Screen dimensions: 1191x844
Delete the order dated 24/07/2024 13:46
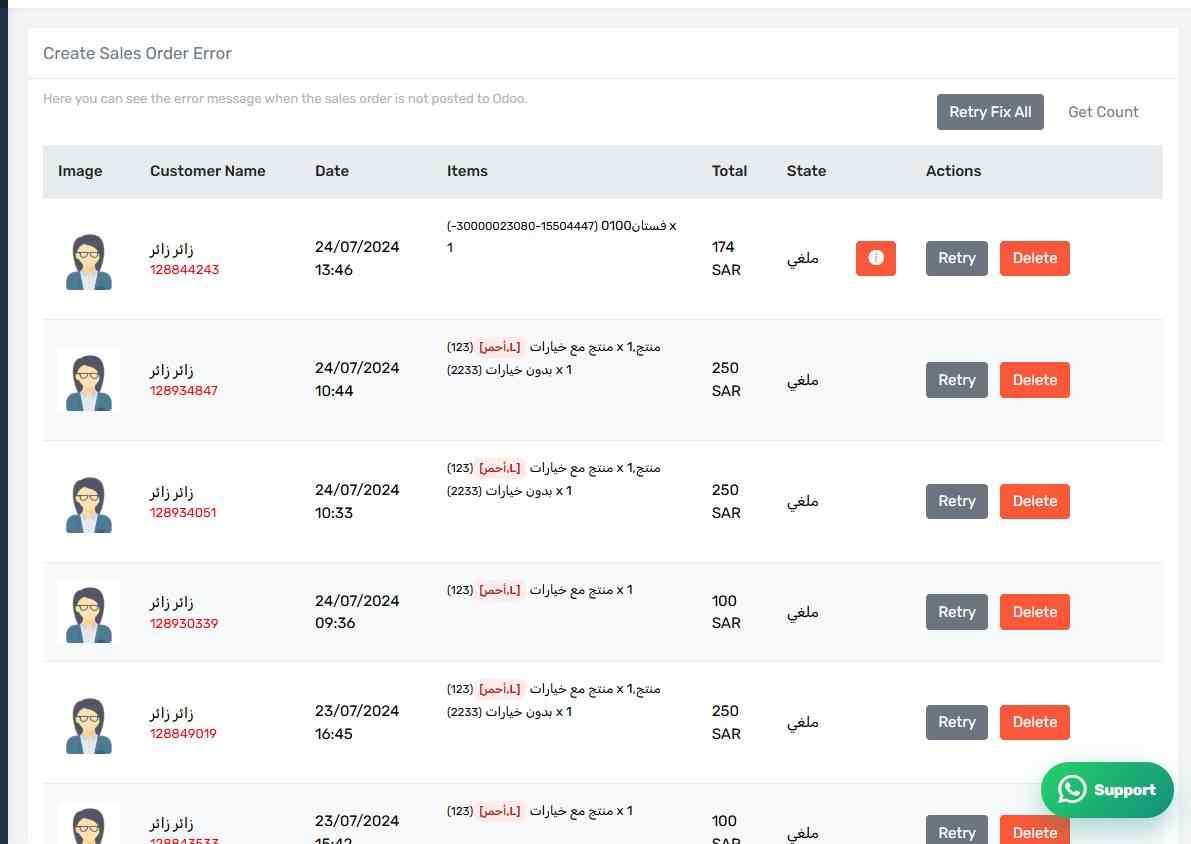point(1035,258)
